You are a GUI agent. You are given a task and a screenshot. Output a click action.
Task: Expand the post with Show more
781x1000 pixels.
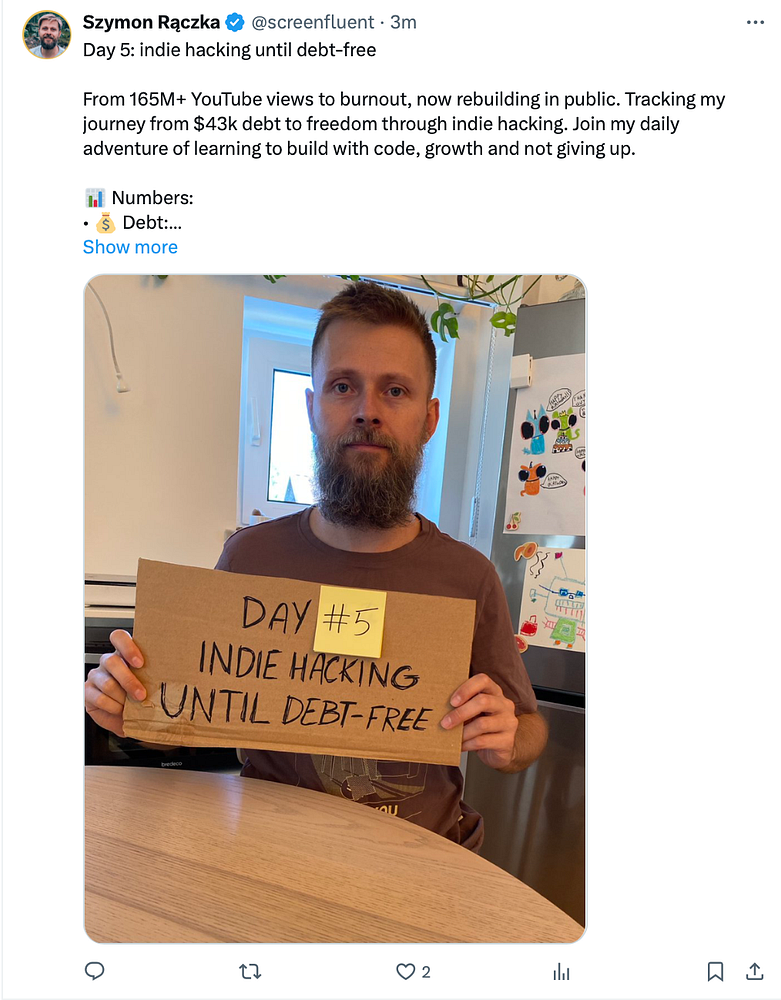(x=130, y=247)
